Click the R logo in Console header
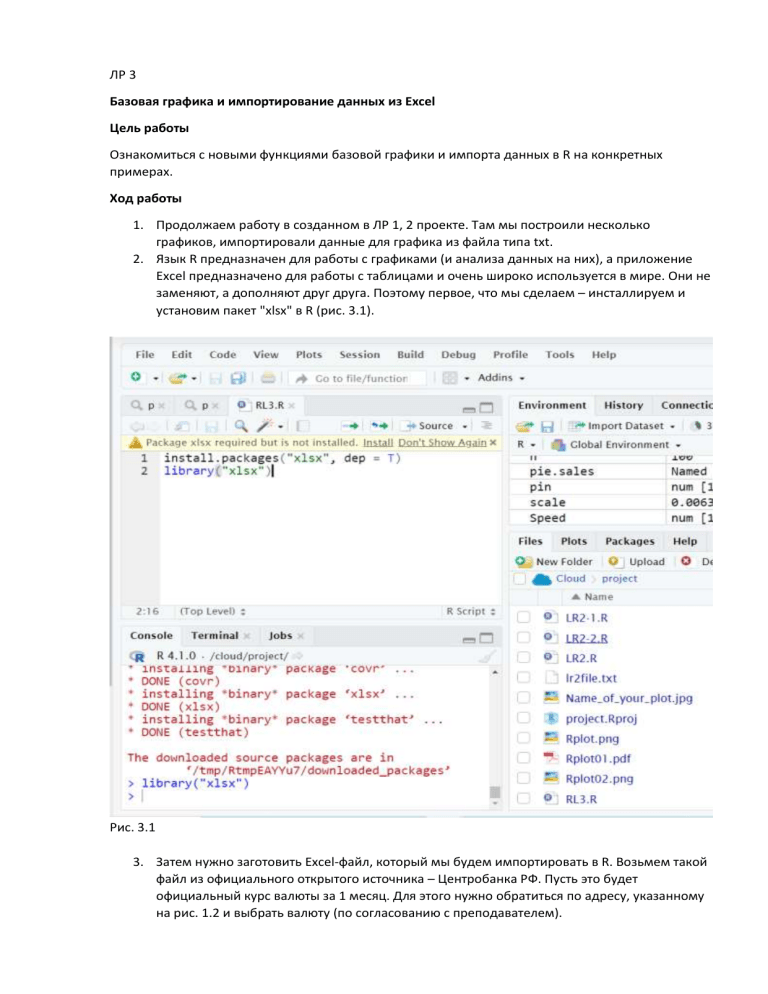This screenshot has height=994, width=768. coord(137,656)
